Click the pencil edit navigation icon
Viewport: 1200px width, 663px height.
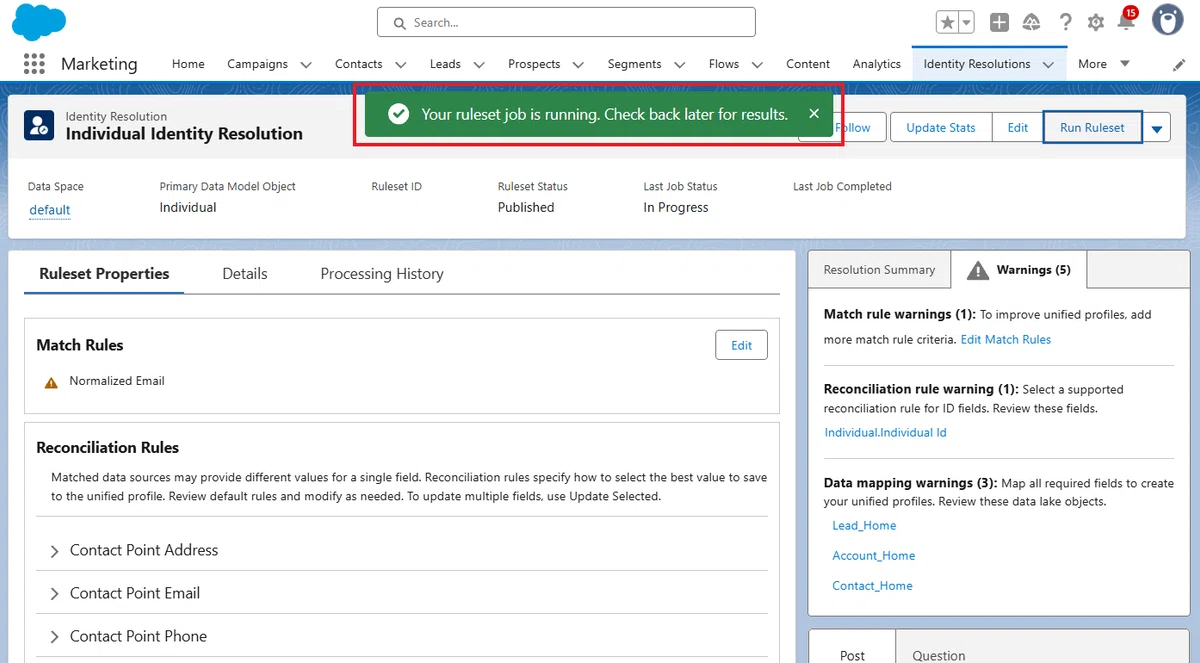[1179, 64]
